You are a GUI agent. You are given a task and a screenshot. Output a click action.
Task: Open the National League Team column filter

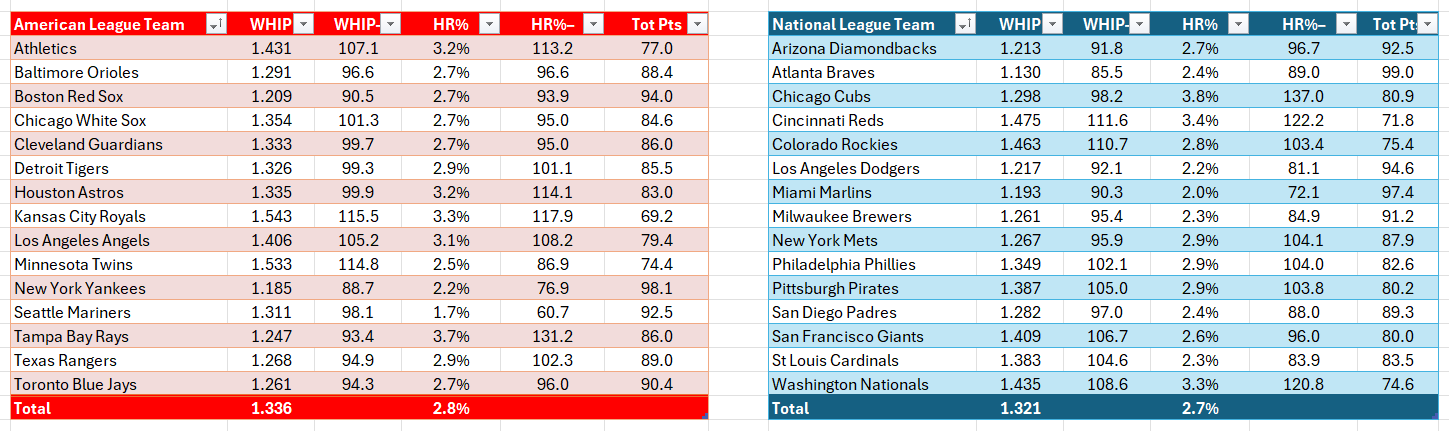pyautogui.click(x=964, y=25)
